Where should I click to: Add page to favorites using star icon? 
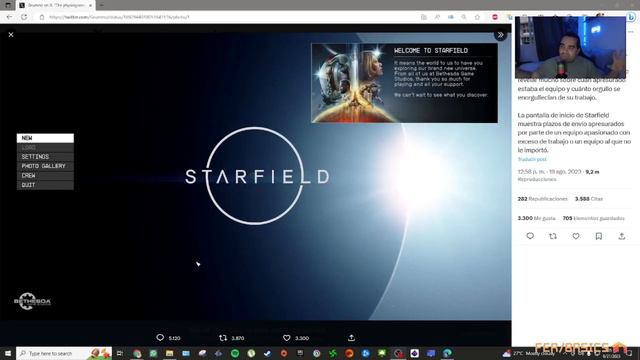point(477,17)
